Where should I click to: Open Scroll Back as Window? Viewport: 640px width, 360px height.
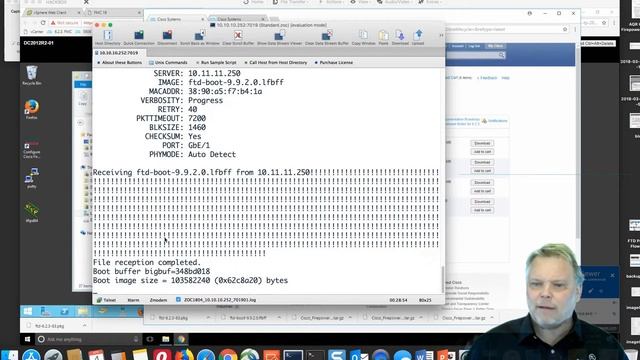point(200,38)
